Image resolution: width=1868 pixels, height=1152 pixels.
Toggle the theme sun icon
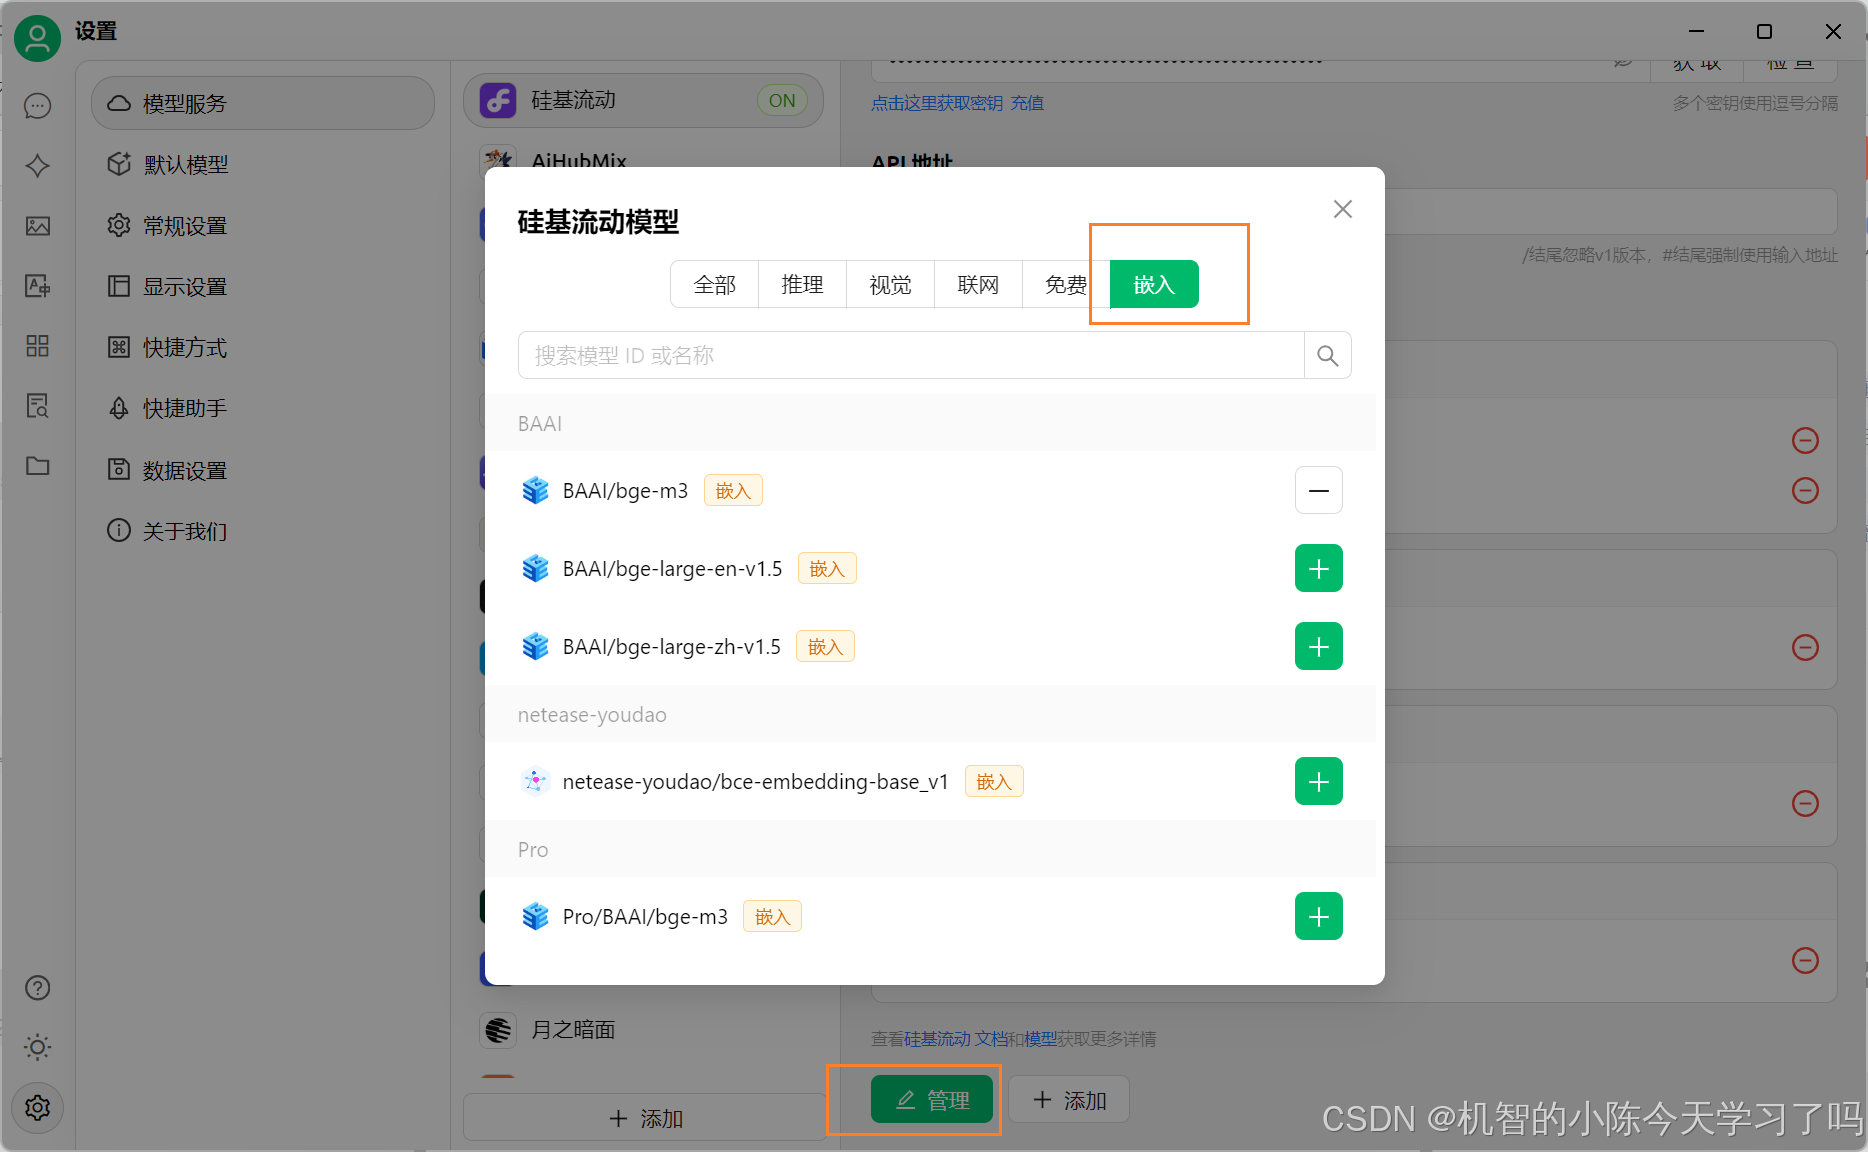pyautogui.click(x=38, y=1047)
